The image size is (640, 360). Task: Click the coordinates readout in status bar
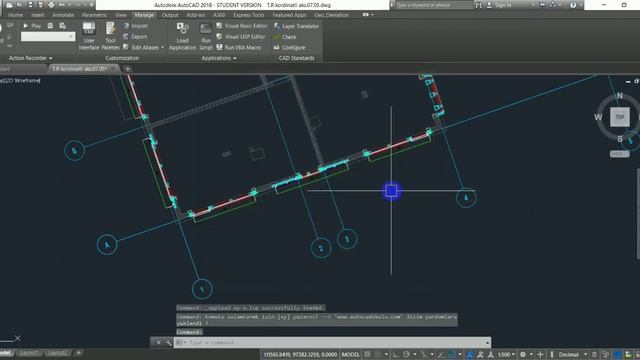tap(300, 354)
